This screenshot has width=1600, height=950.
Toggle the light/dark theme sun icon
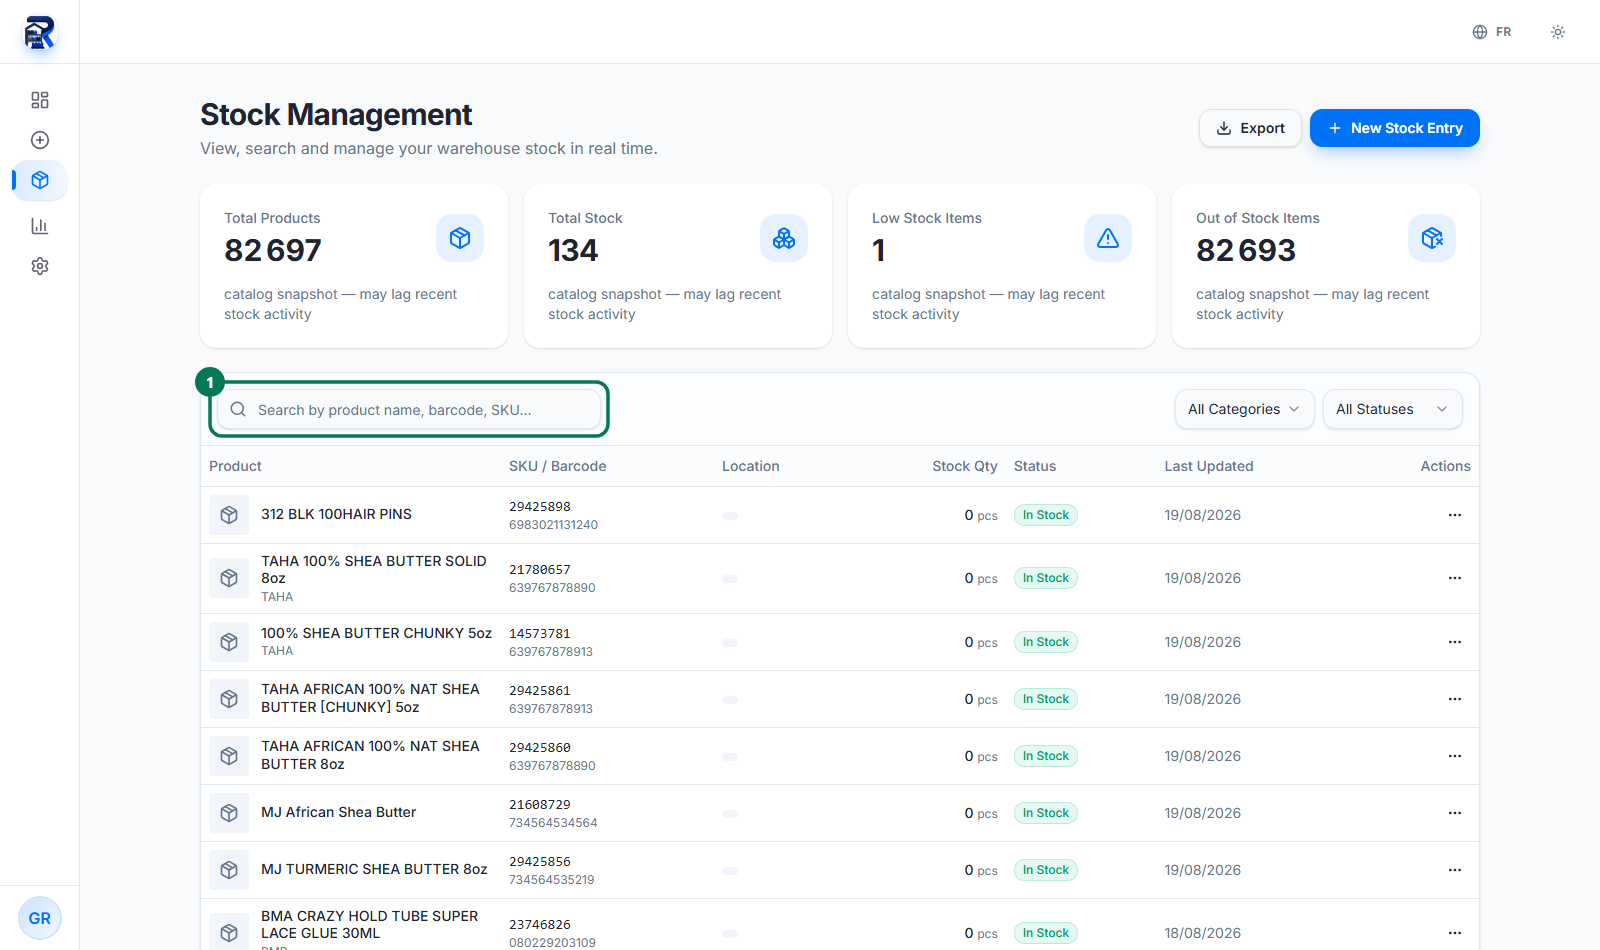click(x=1558, y=32)
